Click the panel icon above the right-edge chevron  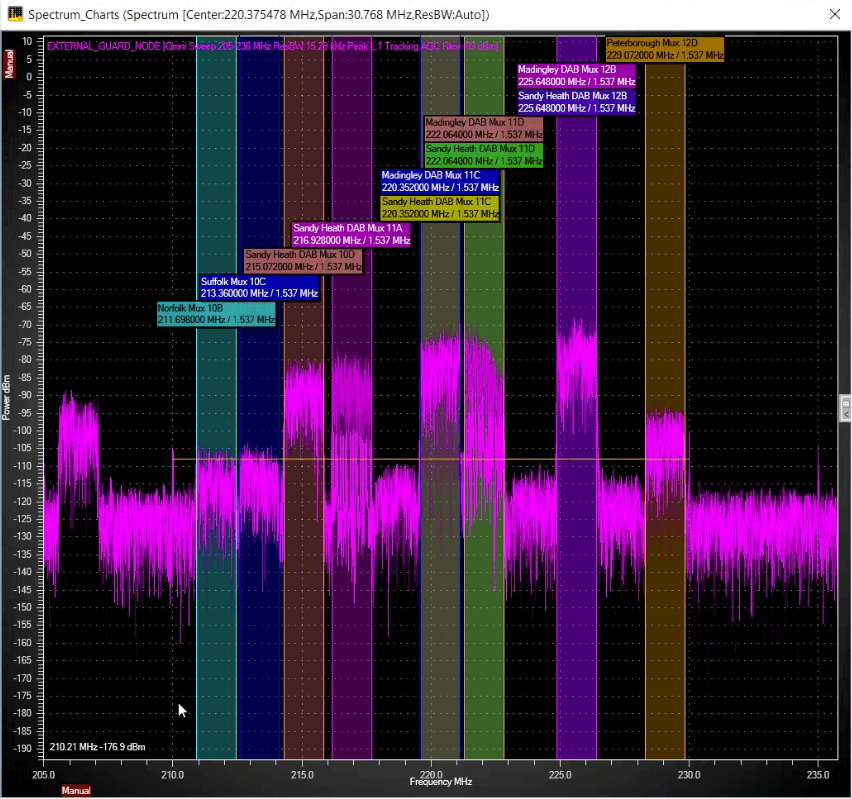(846, 404)
